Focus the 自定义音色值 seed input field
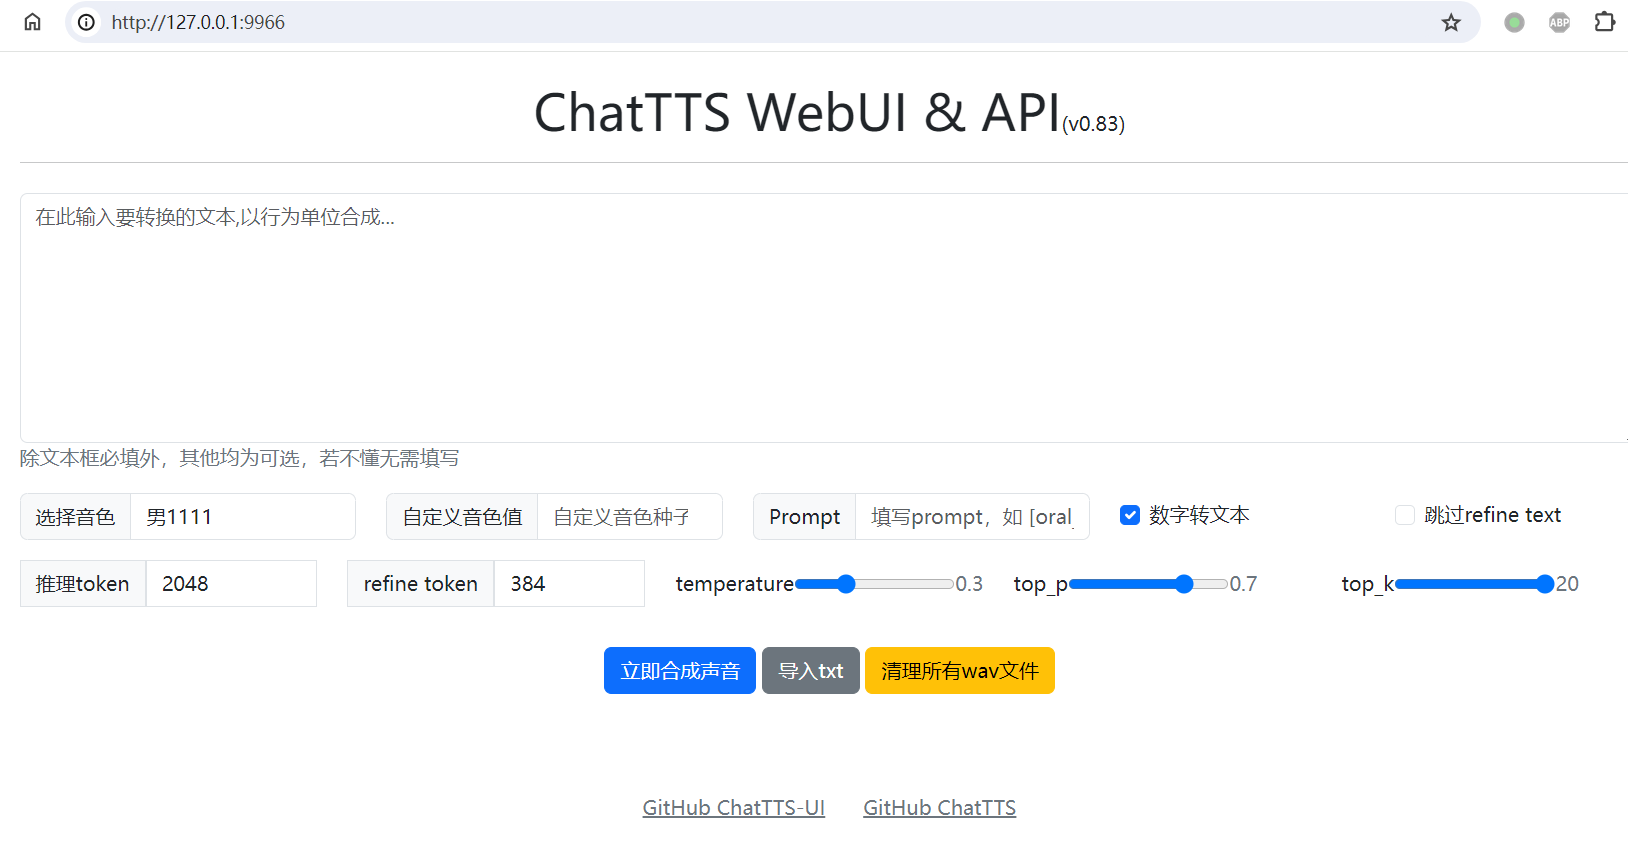The image size is (1628, 863). pos(629,517)
